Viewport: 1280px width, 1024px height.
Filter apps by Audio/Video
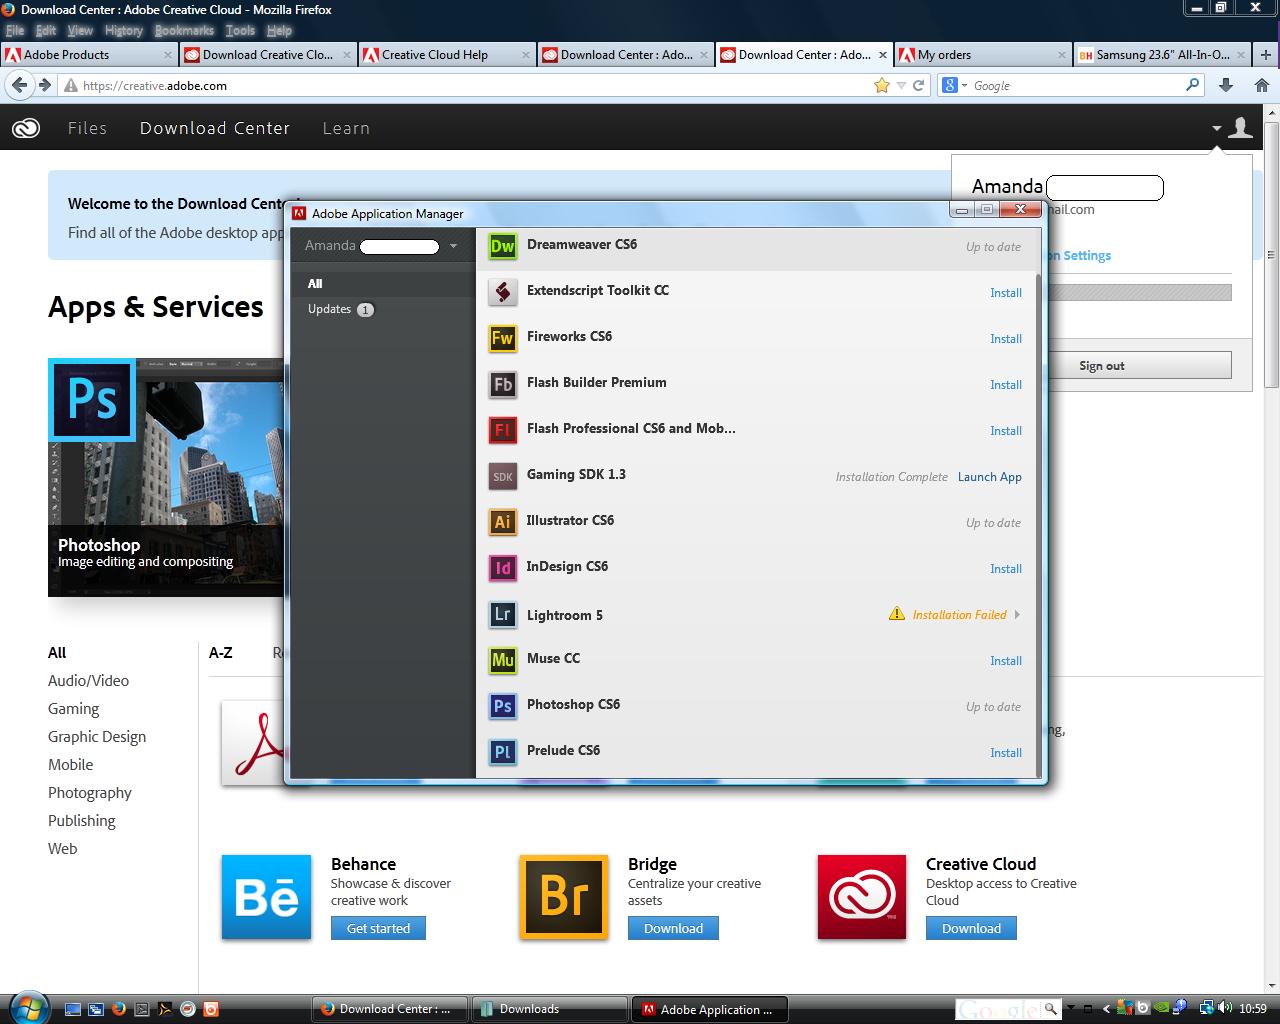tap(88, 681)
